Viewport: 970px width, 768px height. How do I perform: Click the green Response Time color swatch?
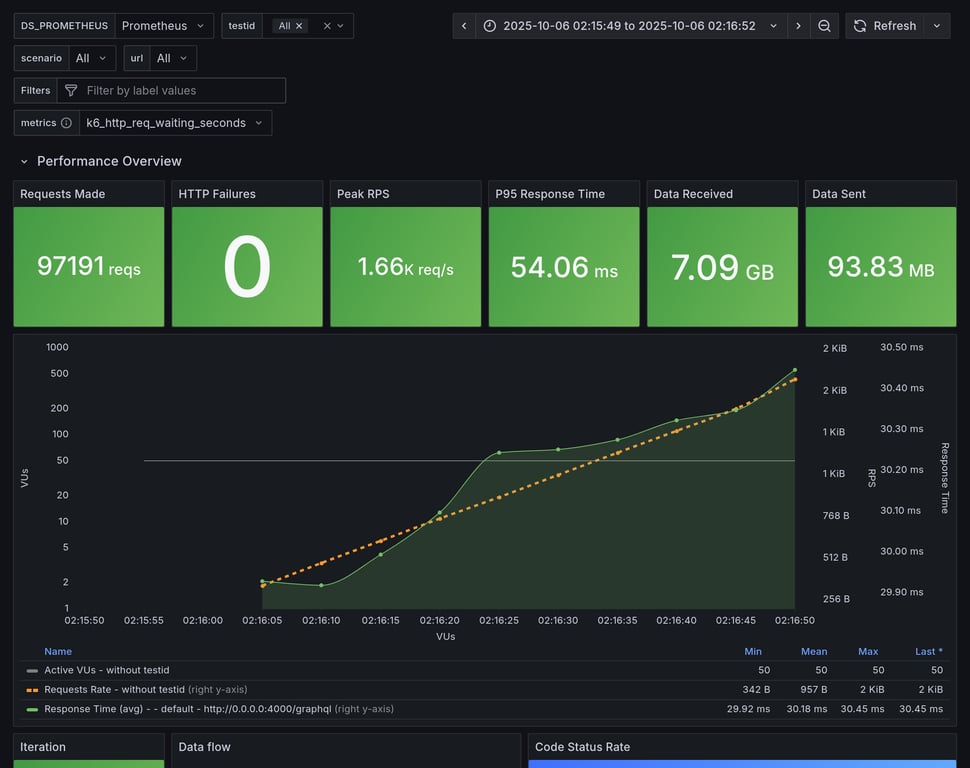(33, 709)
